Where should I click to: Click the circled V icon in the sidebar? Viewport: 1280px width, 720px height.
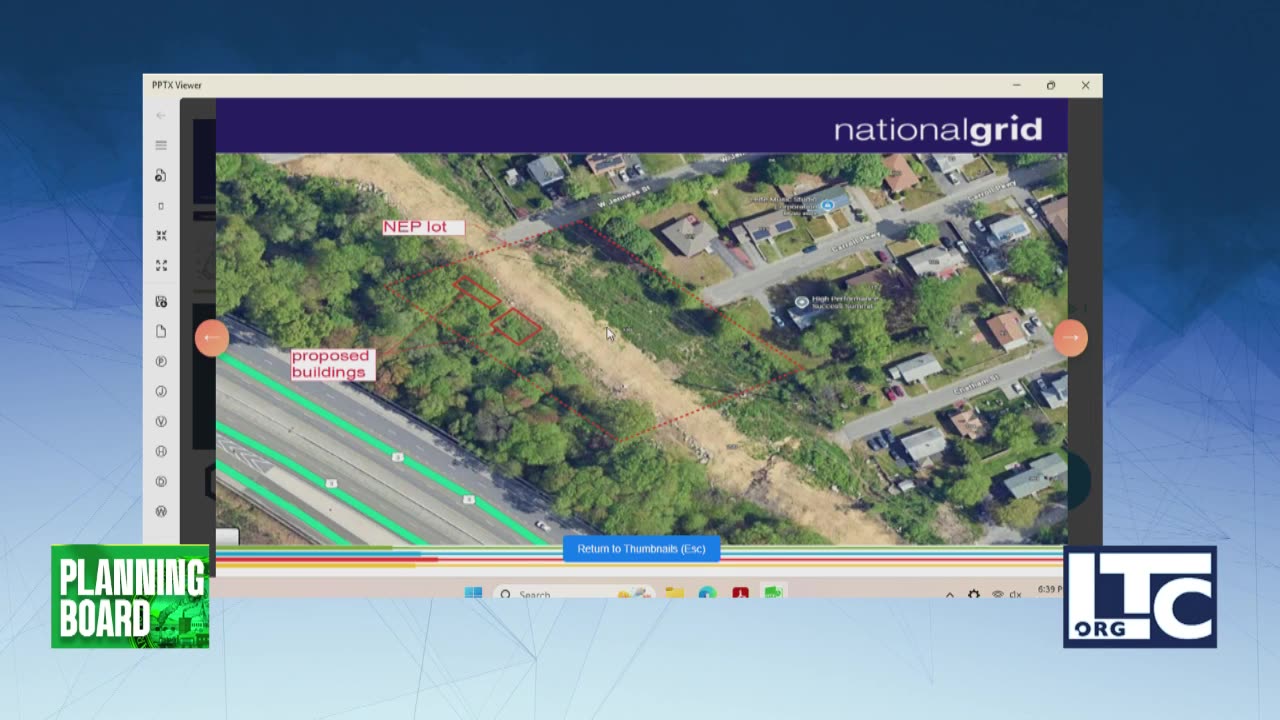tap(161, 421)
